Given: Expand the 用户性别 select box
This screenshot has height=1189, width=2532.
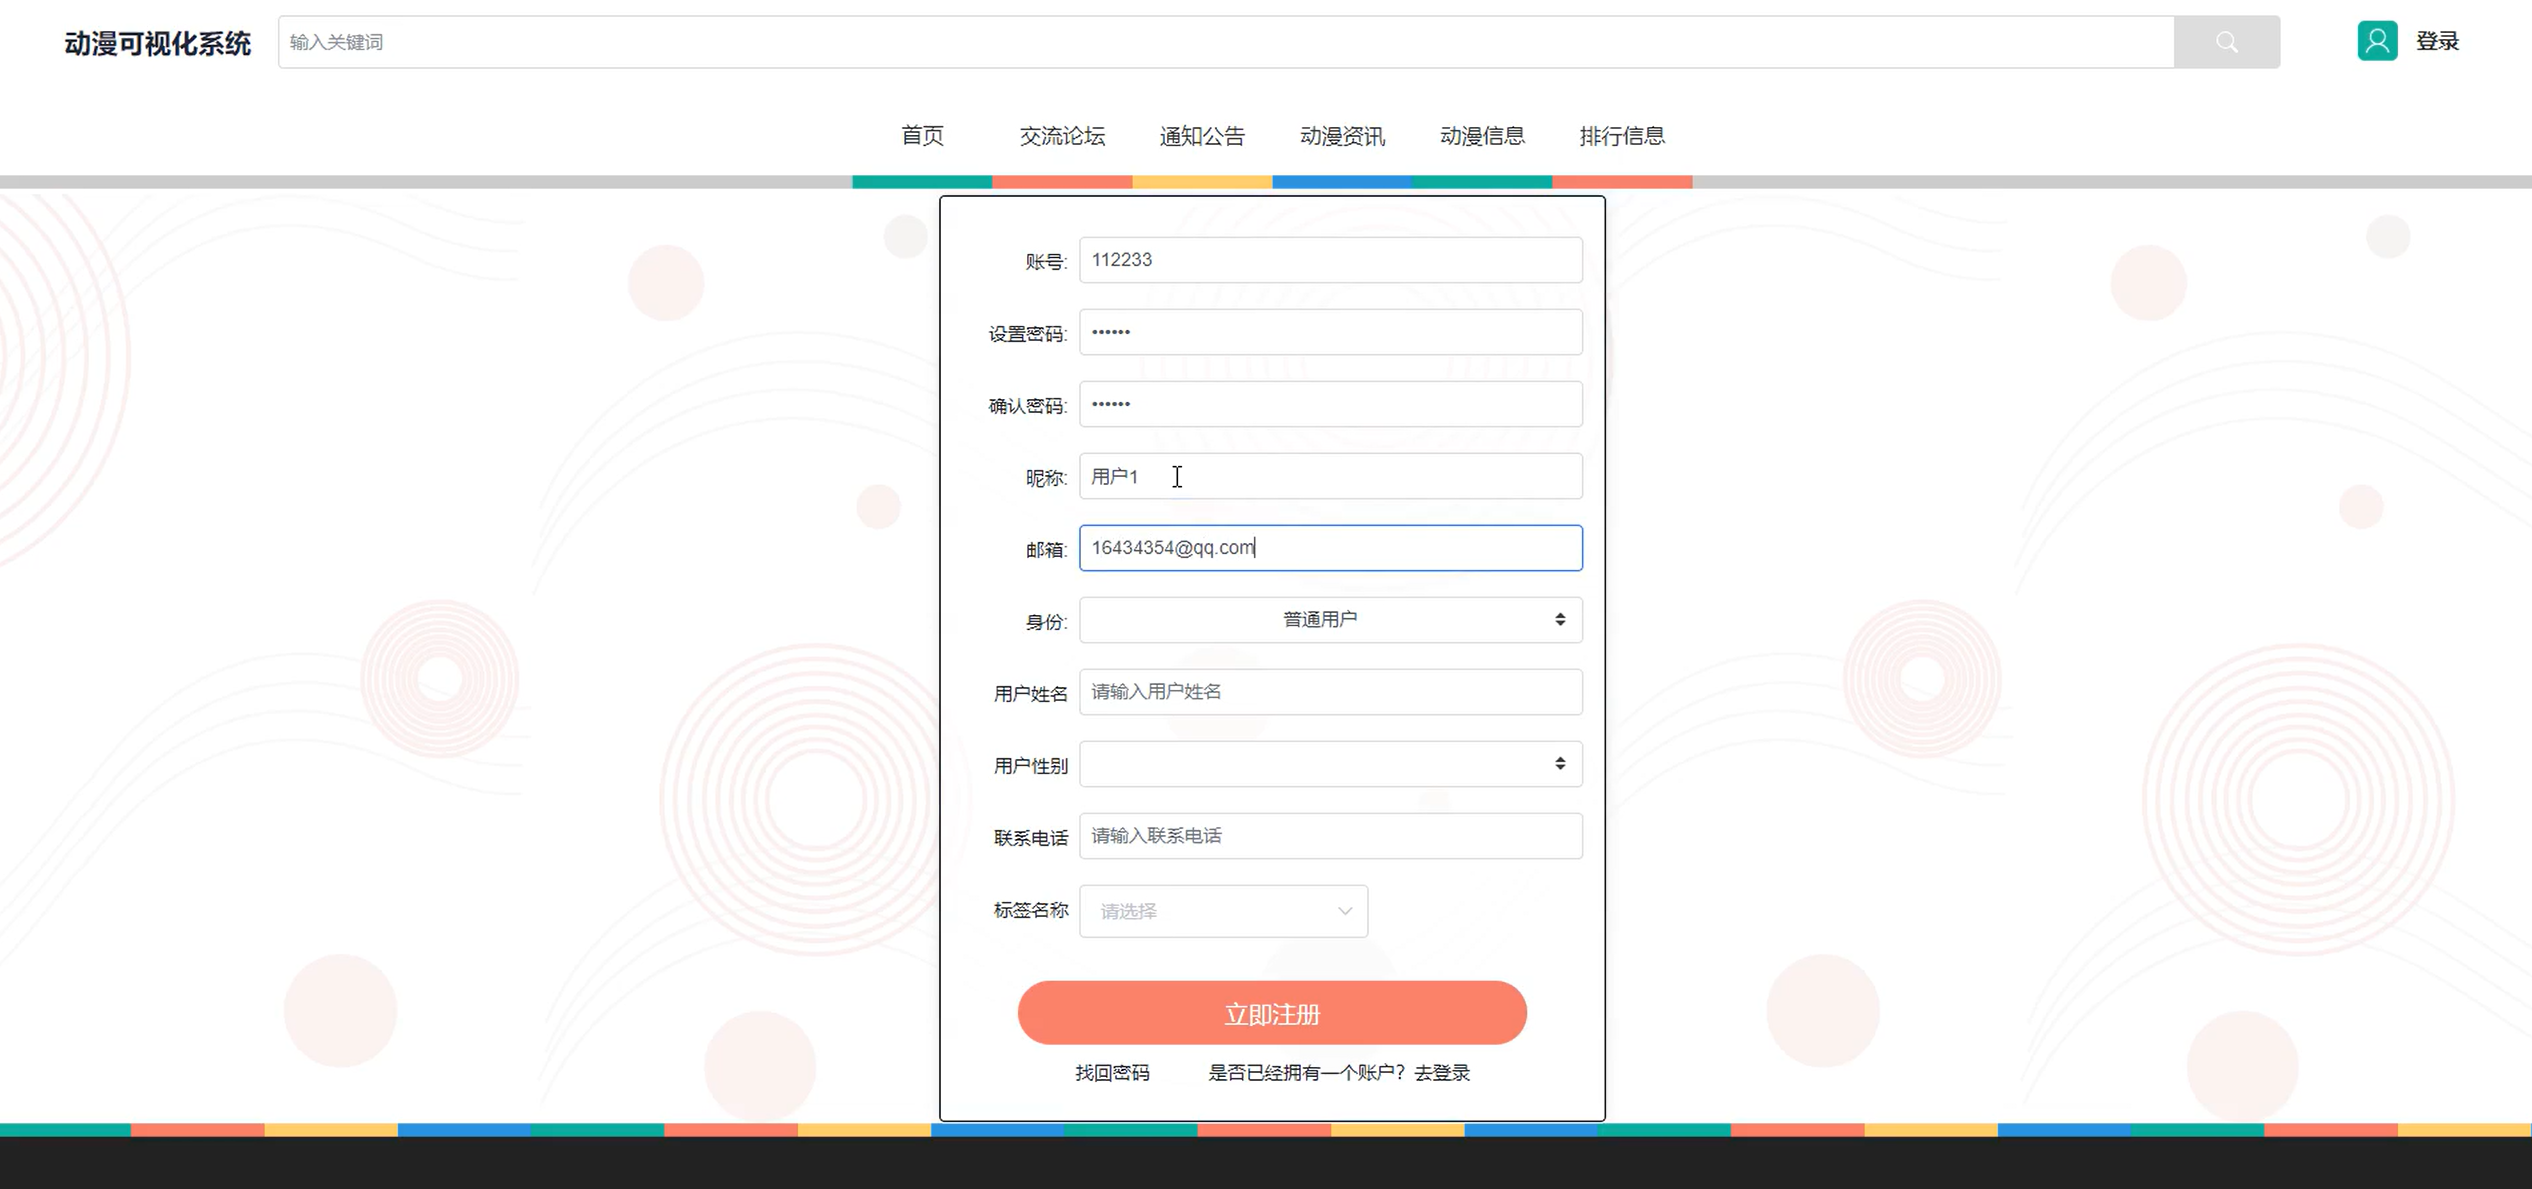Looking at the screenshot, I should (x=1320, y=764).
